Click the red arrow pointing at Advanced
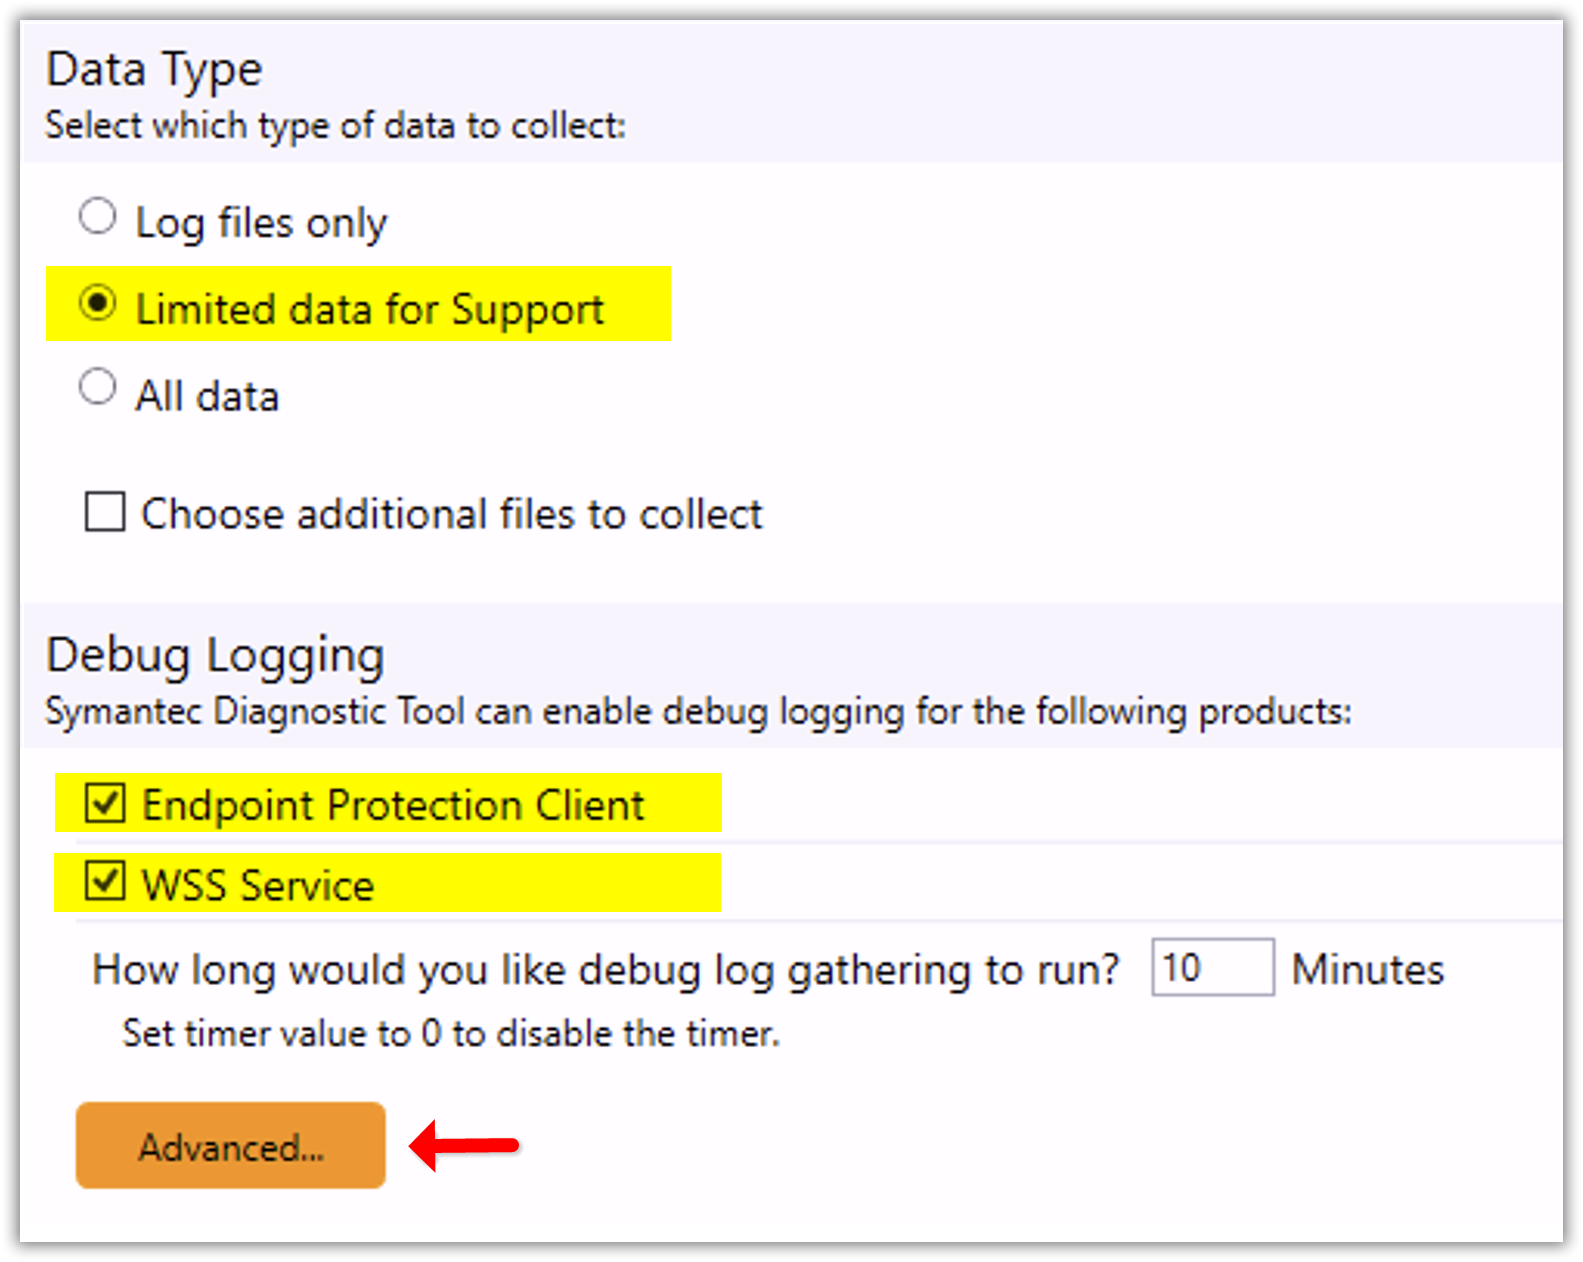Viewport: 1583px width, 1262px height. point(465,1145)
